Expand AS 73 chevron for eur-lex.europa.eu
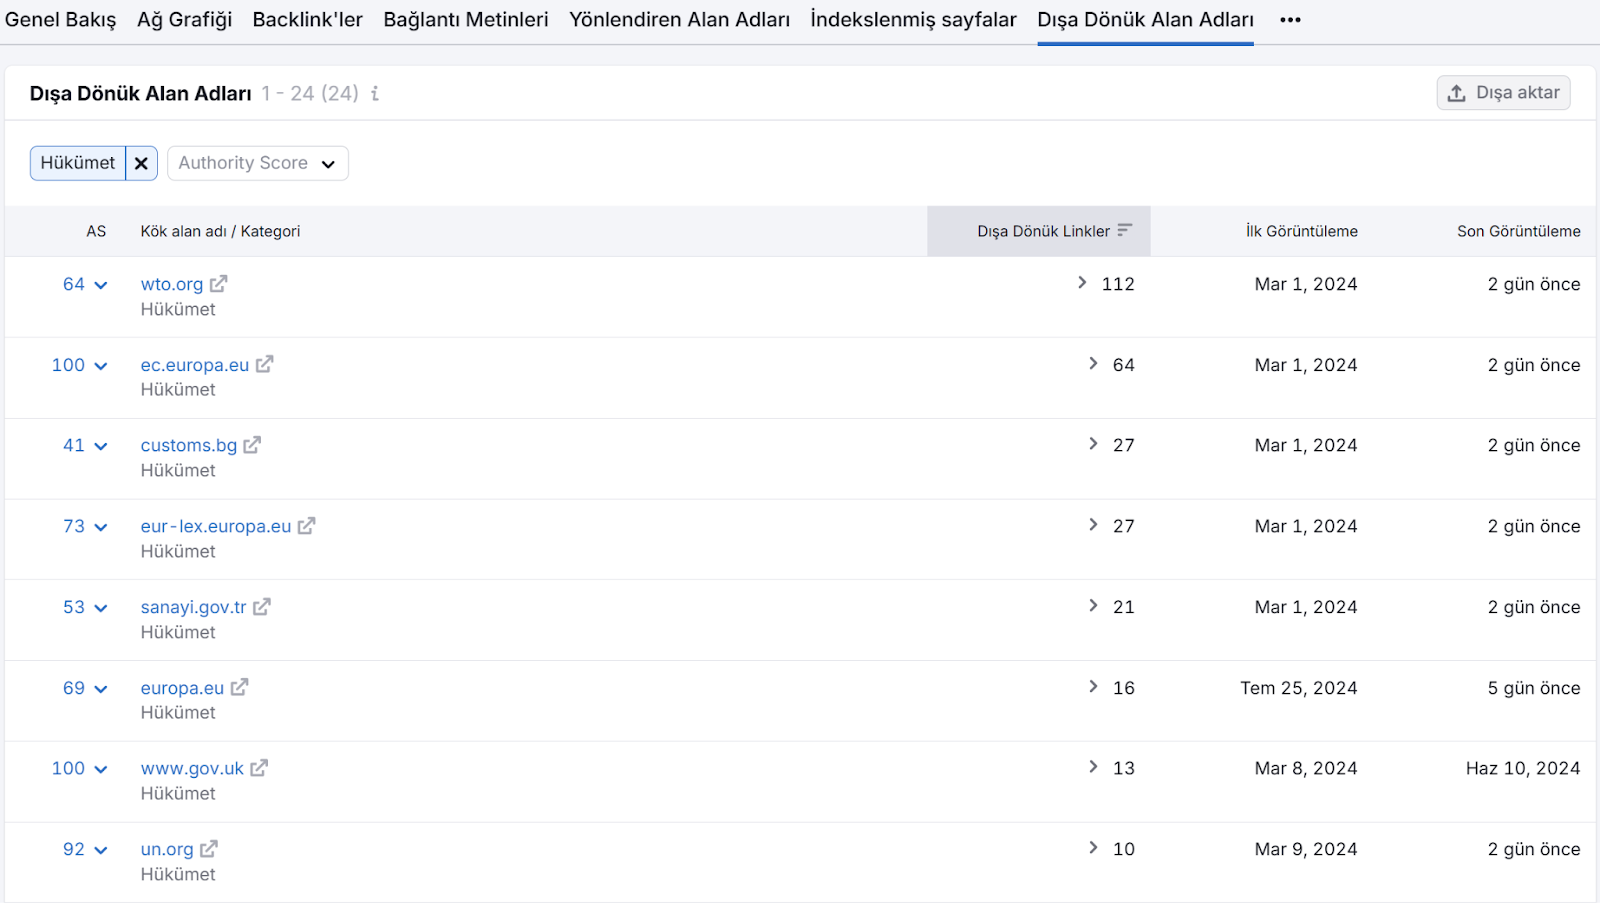This screenshot has height=903, width=1600. pyautogui.click(x=101, y=527)
